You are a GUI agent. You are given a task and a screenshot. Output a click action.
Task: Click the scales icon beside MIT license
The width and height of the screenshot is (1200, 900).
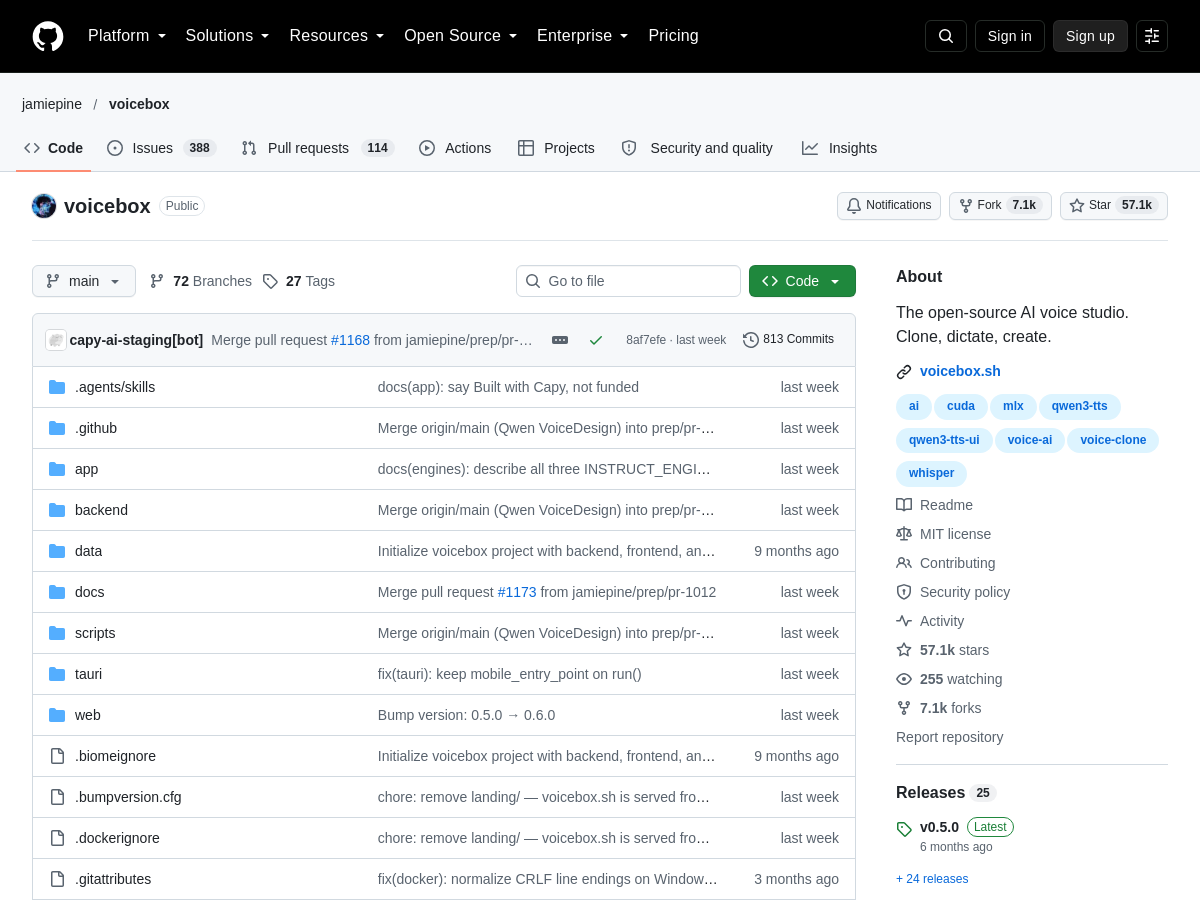pyautogui.click(x=904, y=534)
